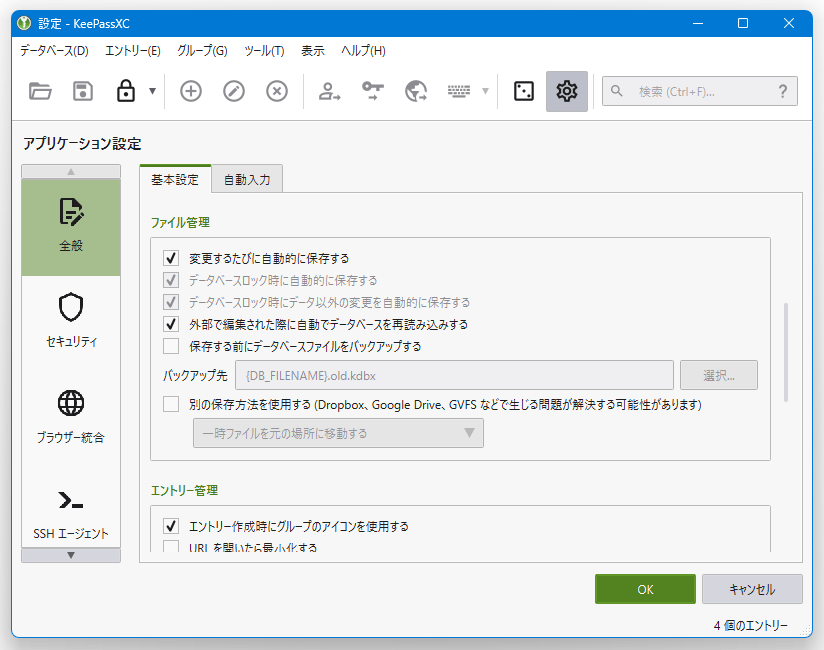824x650 pixels.
Task: Click the open database folder icon
Action: 40,91
